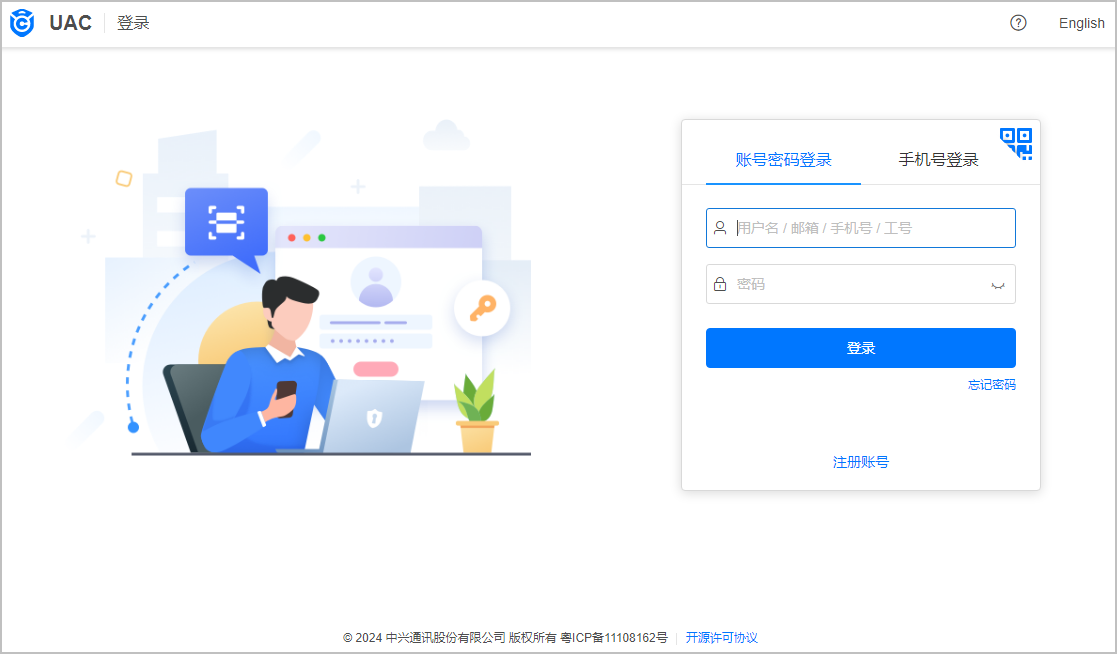Click the user icon in username field
Image resolution: width=1117 pixels, height=654 pixels.
tap(720, 228)
